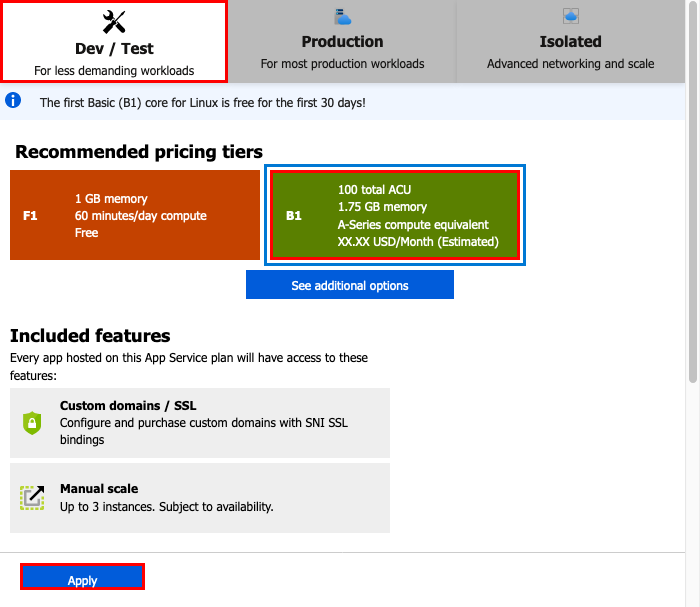This screenshot has width=700, height=607.
Task: Click the vertical scrollbar thumb
Action: click(692, 192)
